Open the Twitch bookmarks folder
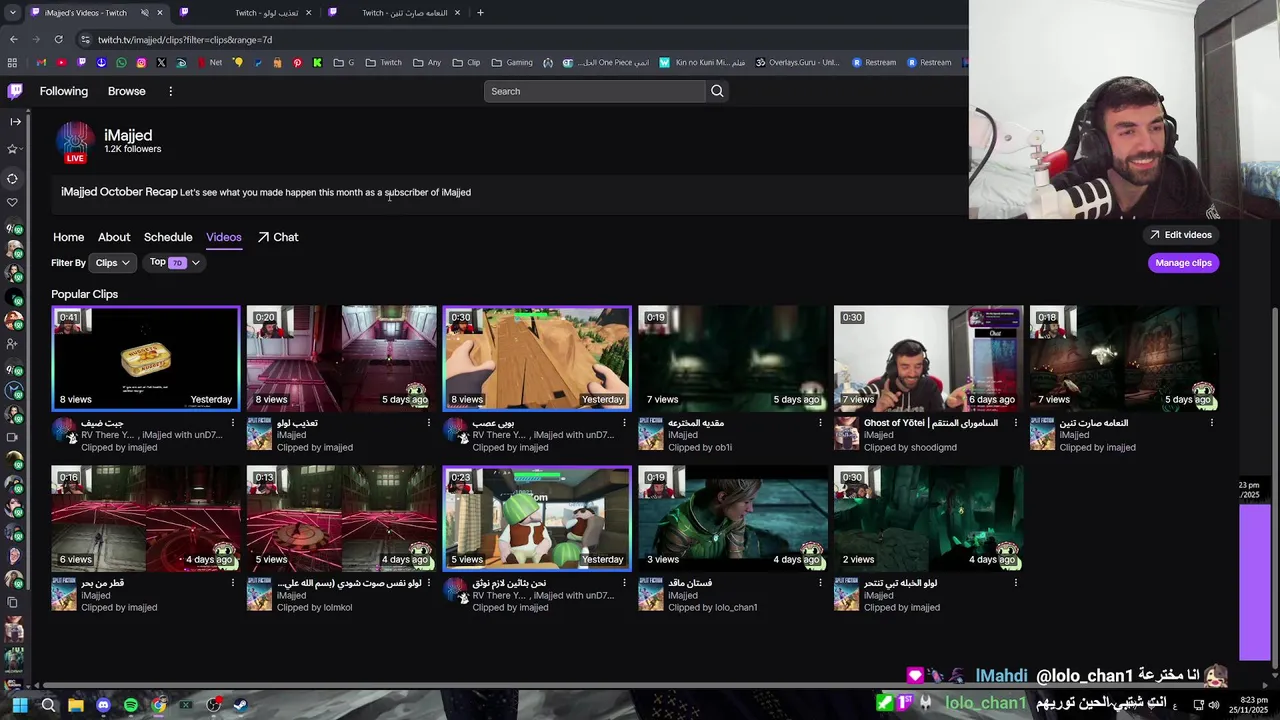 384,62
